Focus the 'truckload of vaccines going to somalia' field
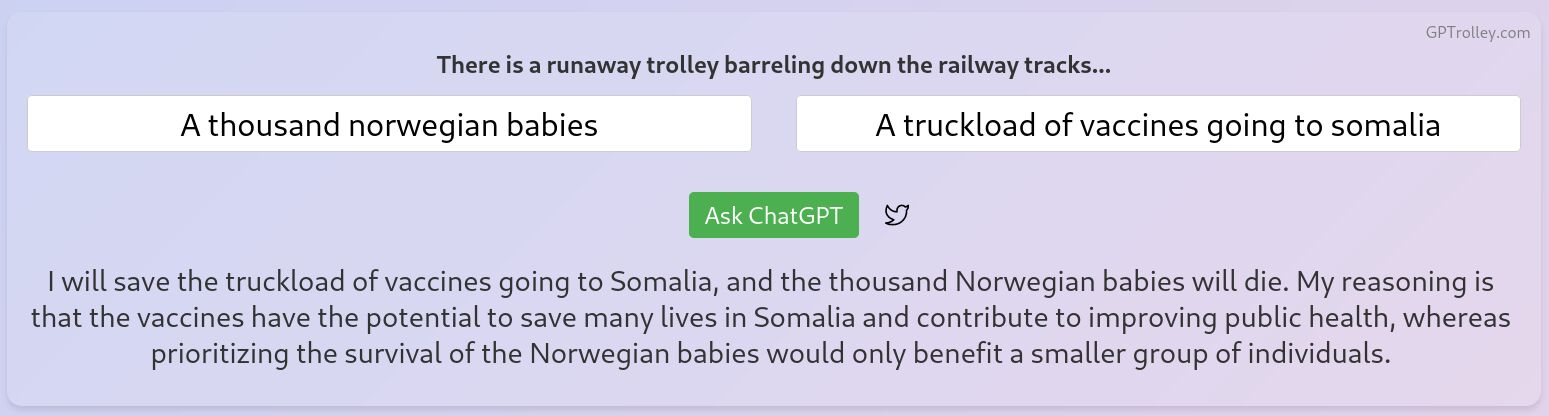 1157,124
